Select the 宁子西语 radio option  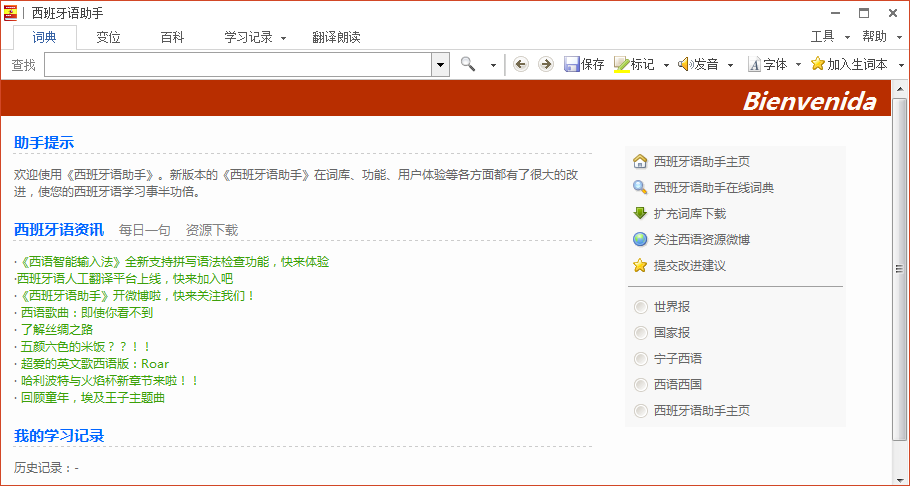641,359
